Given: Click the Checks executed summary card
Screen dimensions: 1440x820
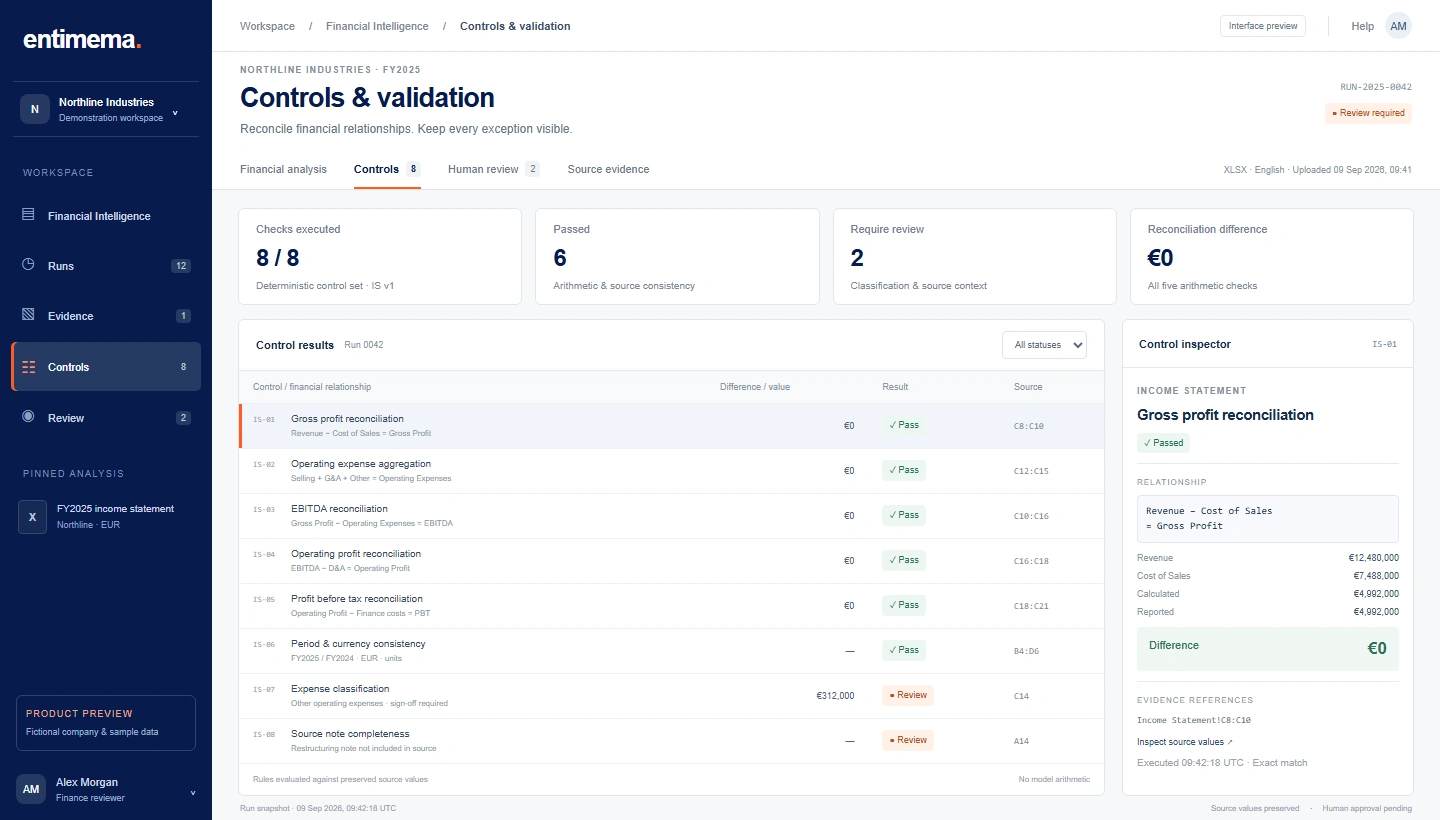Looking at the screenshot, I should [x=380, y=256].
